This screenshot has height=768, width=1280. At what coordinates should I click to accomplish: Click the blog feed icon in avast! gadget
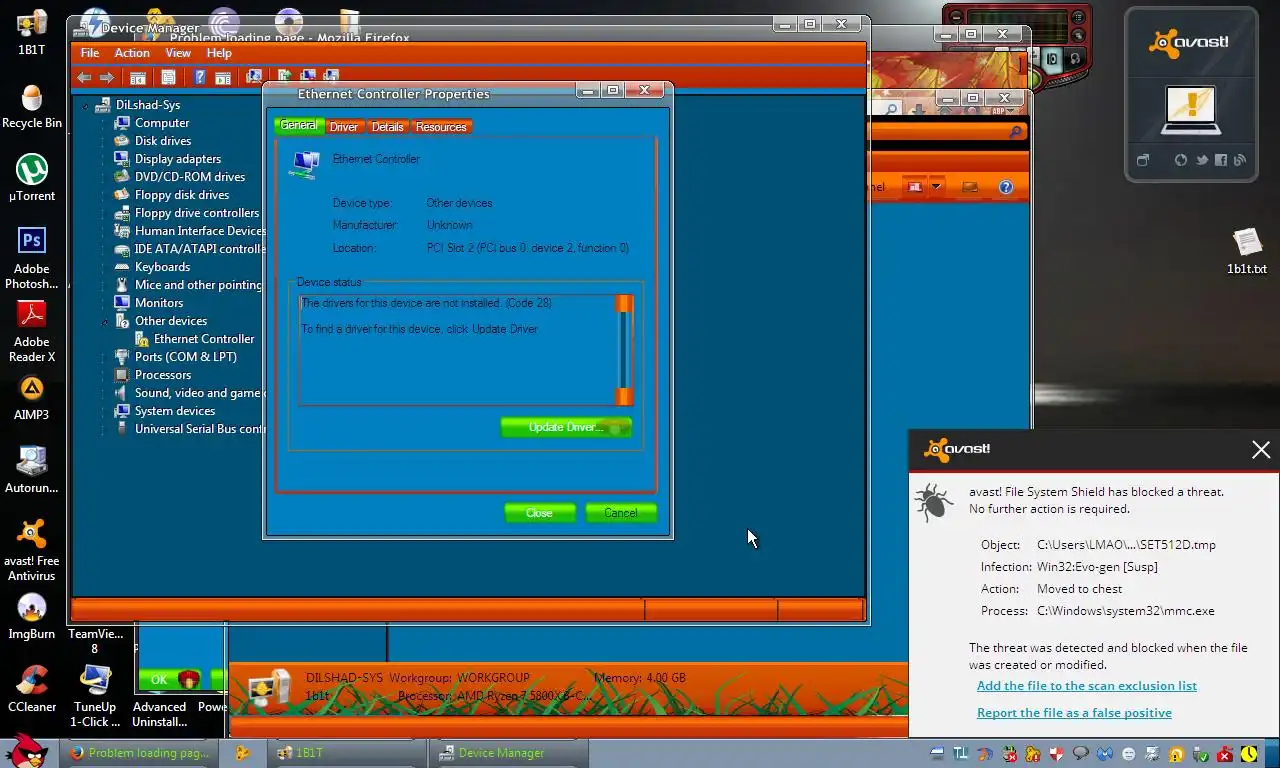click(x=1240, y=160)
